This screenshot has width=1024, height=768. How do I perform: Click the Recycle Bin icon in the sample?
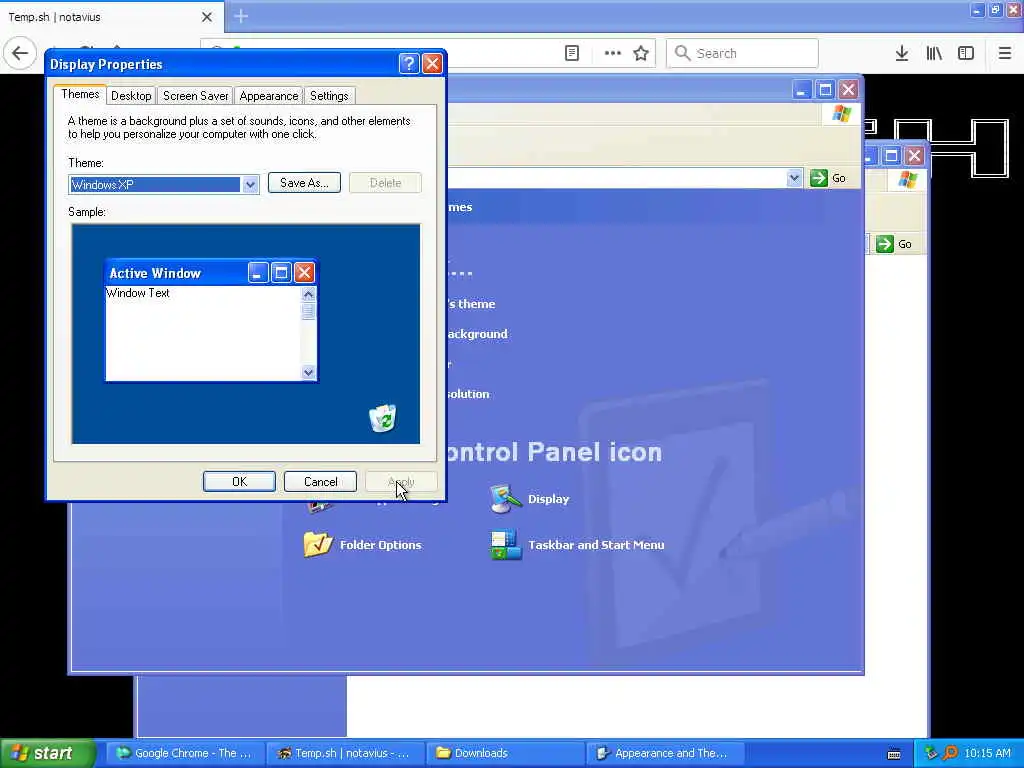click(x=383, y=418)
